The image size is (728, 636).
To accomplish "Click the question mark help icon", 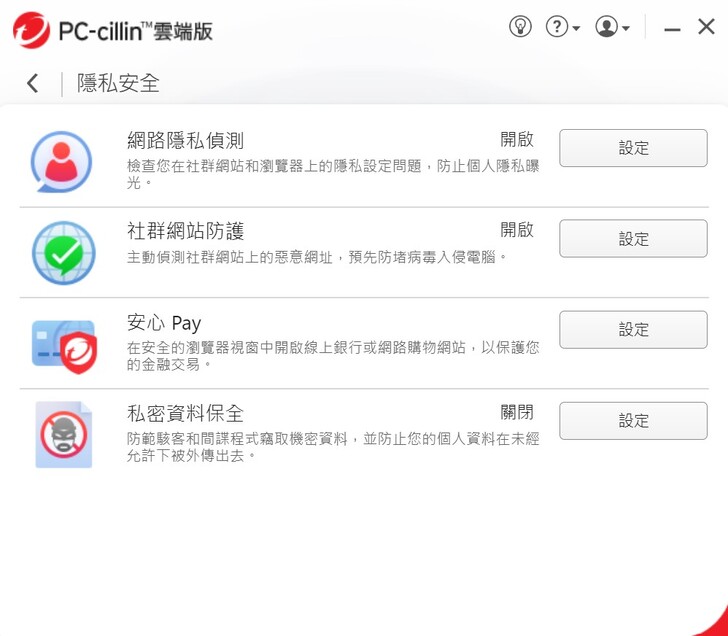I will 557,26.
